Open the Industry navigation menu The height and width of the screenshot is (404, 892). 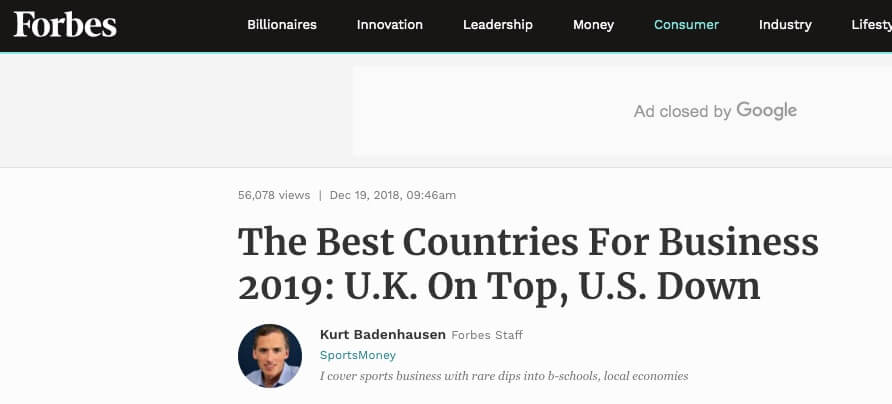point(785,25)
